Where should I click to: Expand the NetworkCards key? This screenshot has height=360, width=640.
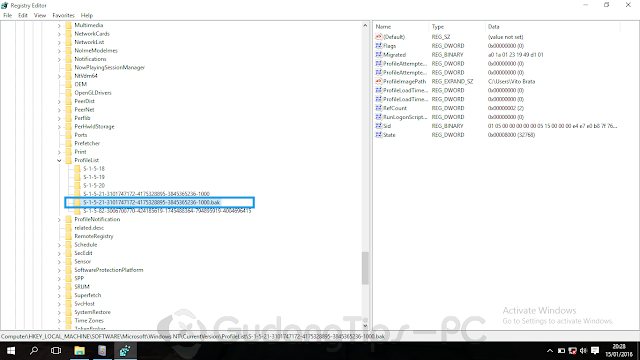click(59, 34)
